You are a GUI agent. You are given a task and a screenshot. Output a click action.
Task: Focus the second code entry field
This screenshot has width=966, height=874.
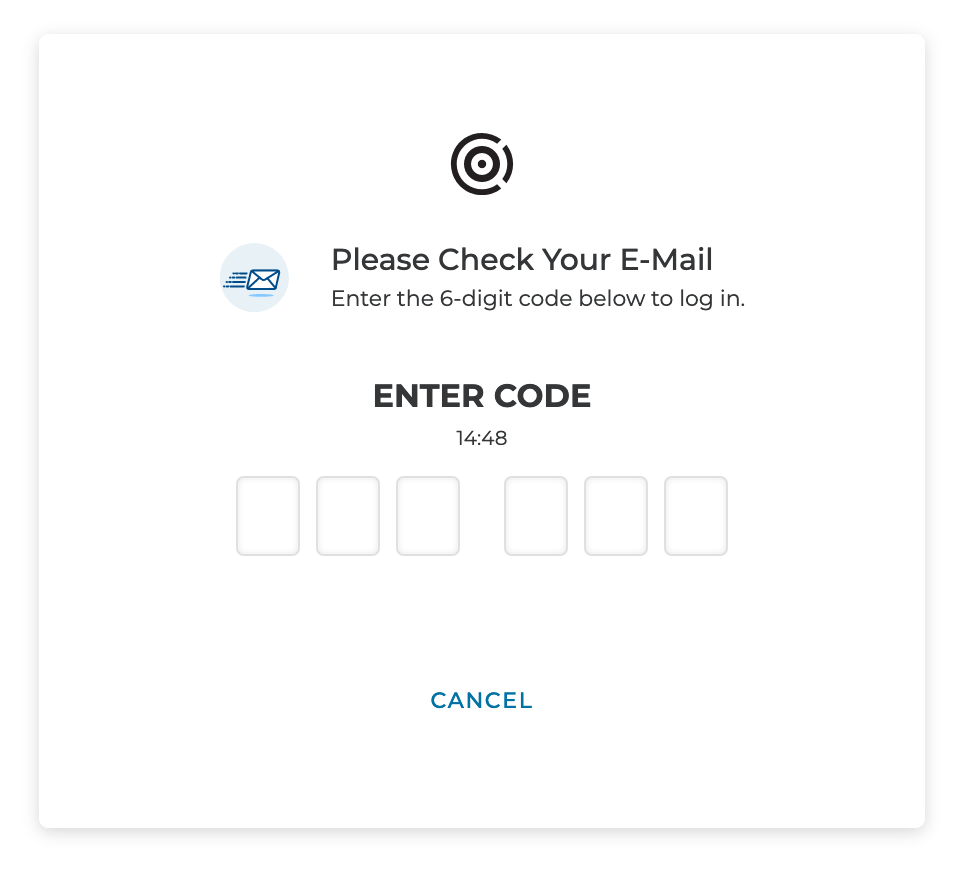pyautogui.click(x=347, y=516)
